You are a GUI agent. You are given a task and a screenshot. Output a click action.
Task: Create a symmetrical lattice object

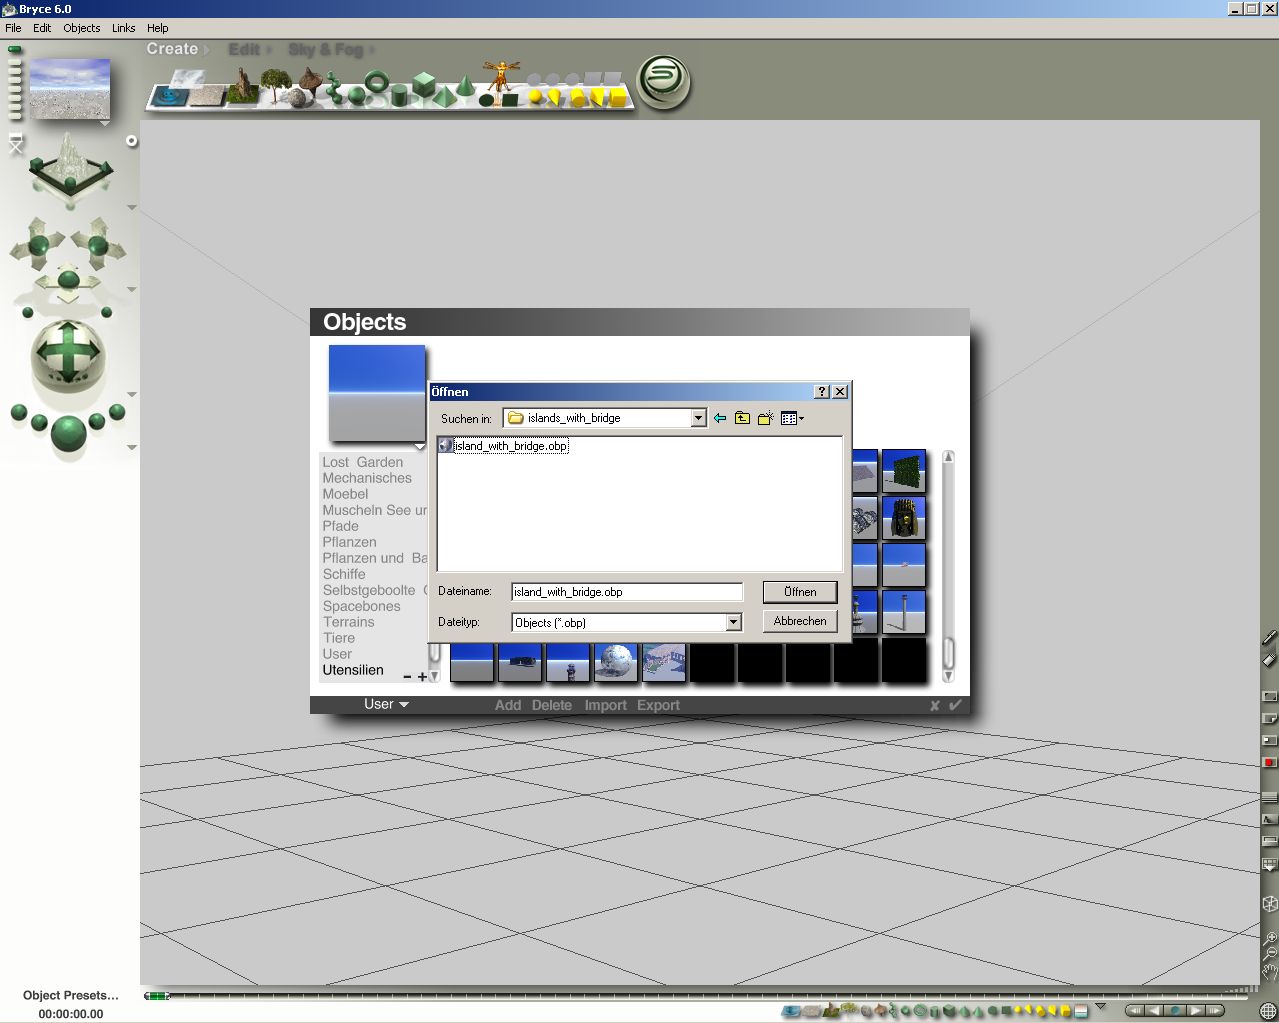311,84
